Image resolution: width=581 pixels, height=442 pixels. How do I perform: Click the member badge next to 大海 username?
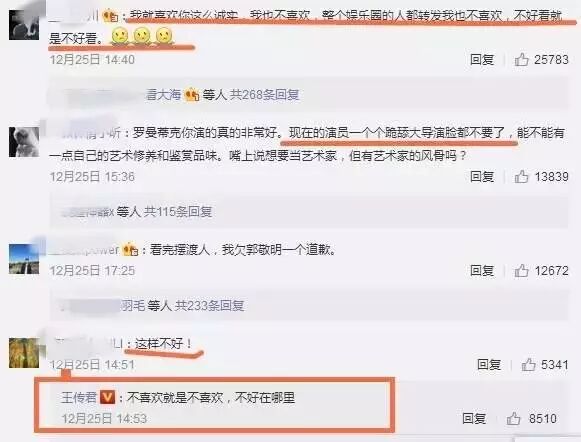192,95
